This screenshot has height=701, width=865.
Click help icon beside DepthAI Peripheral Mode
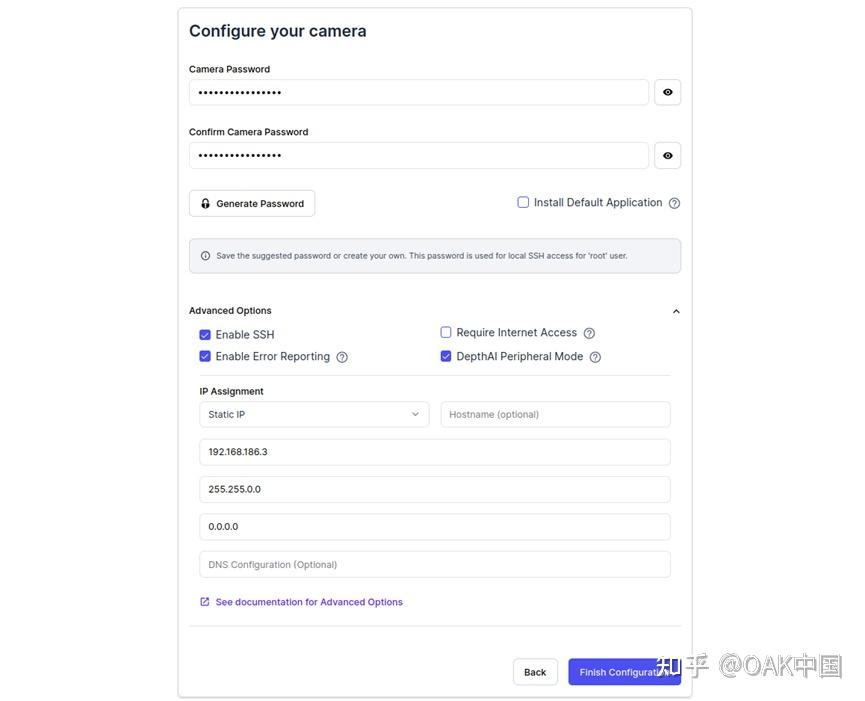coord(595,357)
